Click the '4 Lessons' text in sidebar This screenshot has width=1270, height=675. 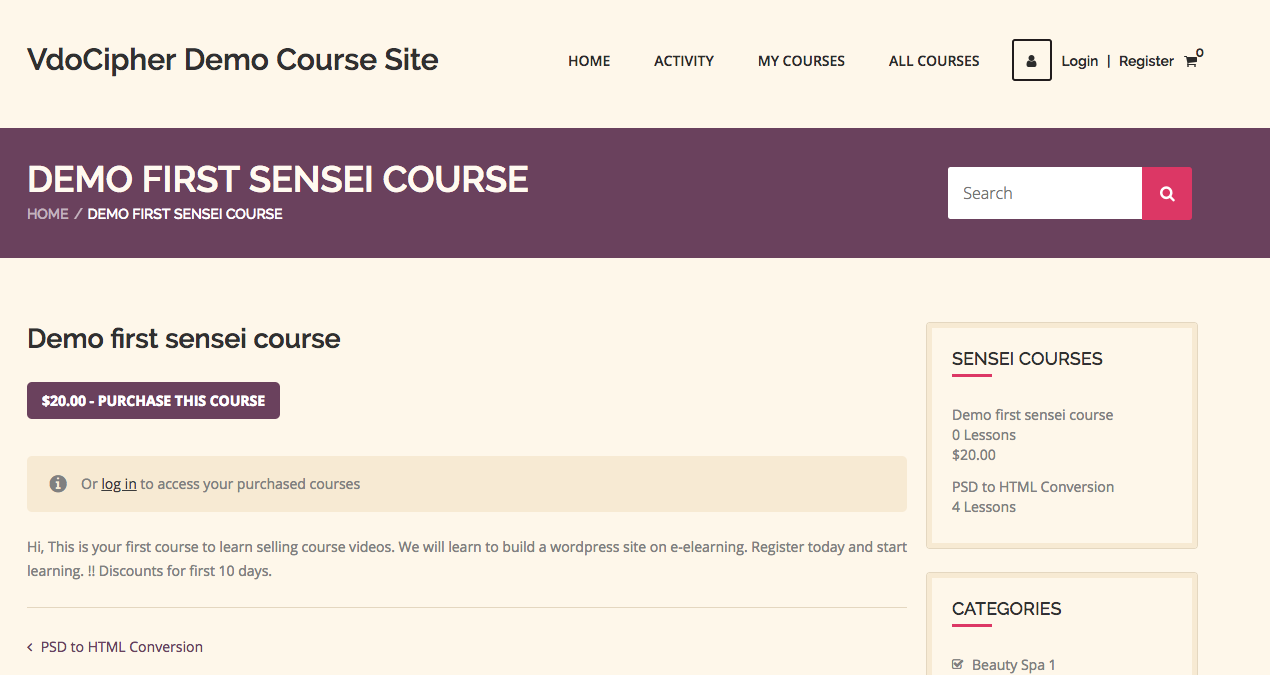tap(984, 507)
